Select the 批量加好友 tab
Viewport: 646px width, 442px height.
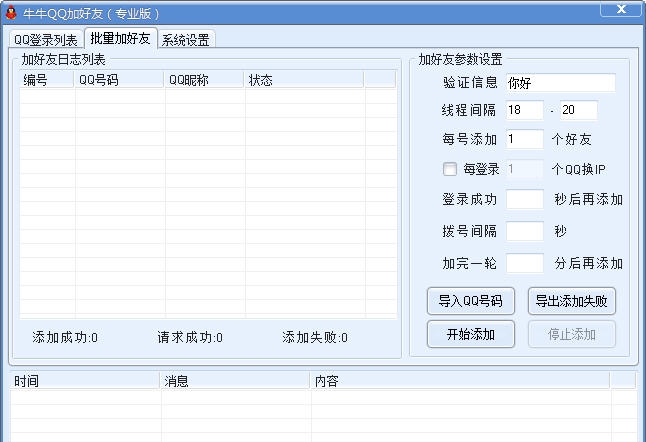point(120,38)
